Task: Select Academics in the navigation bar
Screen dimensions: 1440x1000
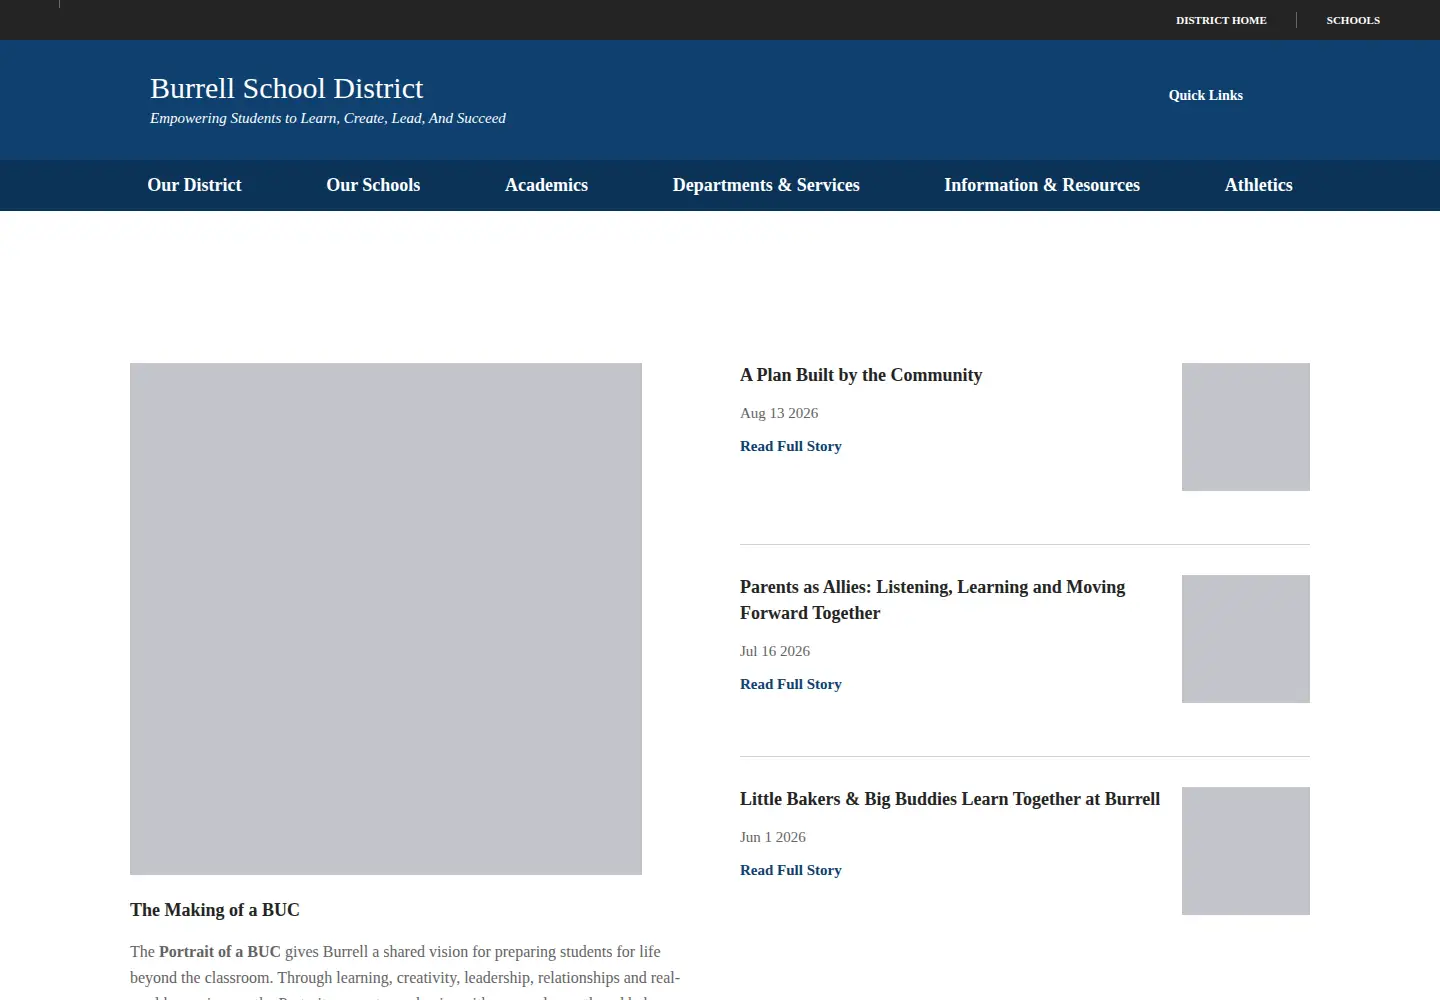Action: [546, 185]
